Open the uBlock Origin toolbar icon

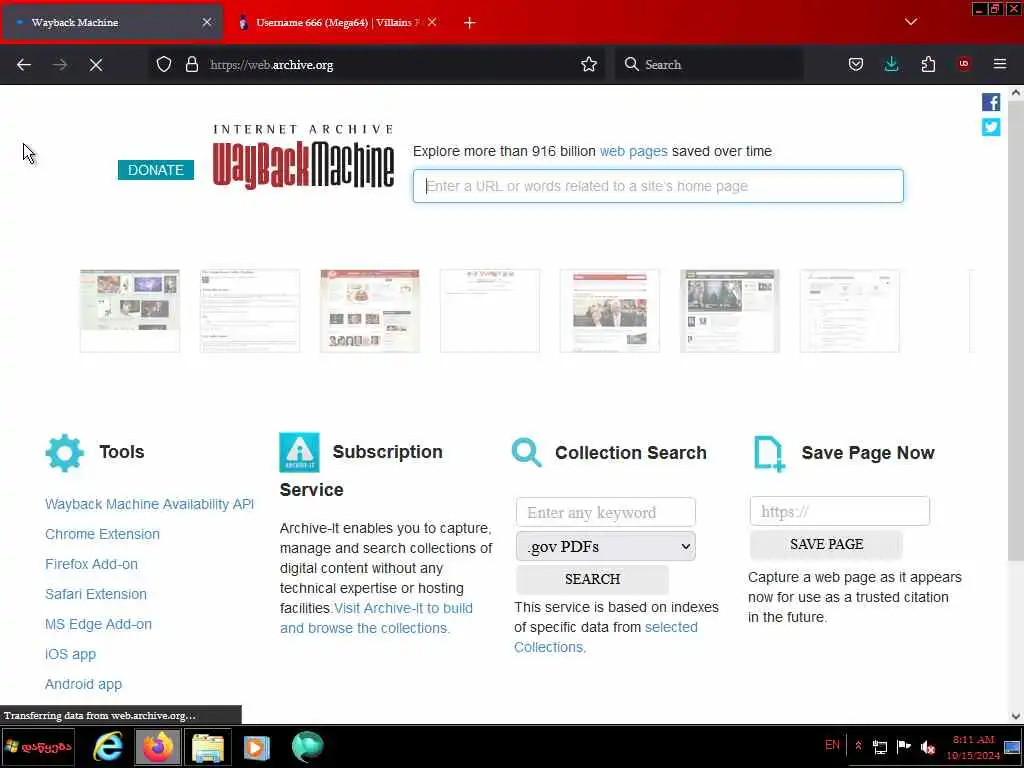(964, 64)
